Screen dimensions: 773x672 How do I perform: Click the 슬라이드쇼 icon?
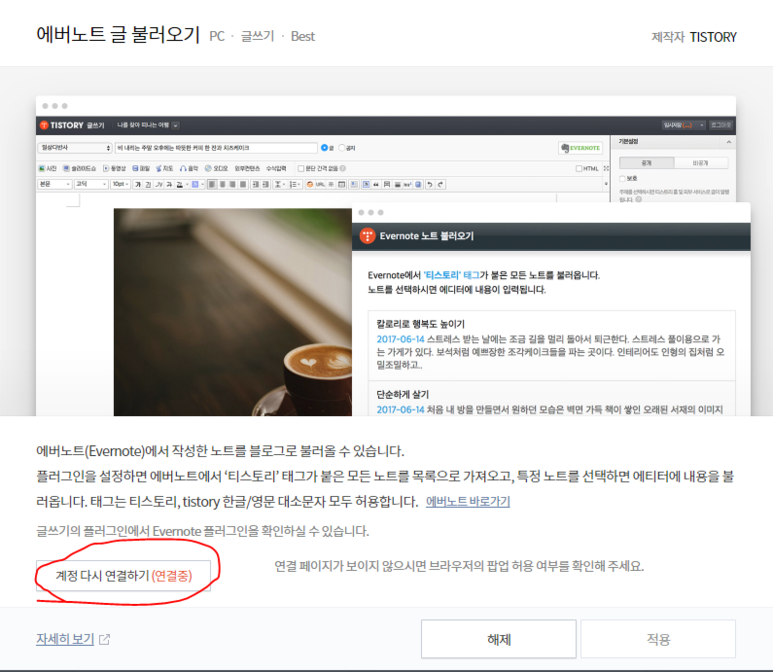point(79,169)
